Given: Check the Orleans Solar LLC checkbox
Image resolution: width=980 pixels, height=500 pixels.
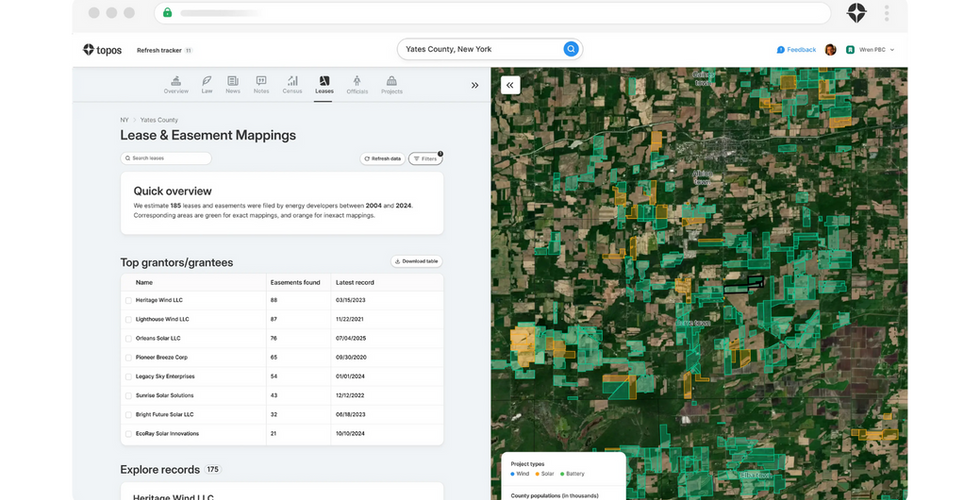Looking at the screenshot, I should tap(129, 339).
